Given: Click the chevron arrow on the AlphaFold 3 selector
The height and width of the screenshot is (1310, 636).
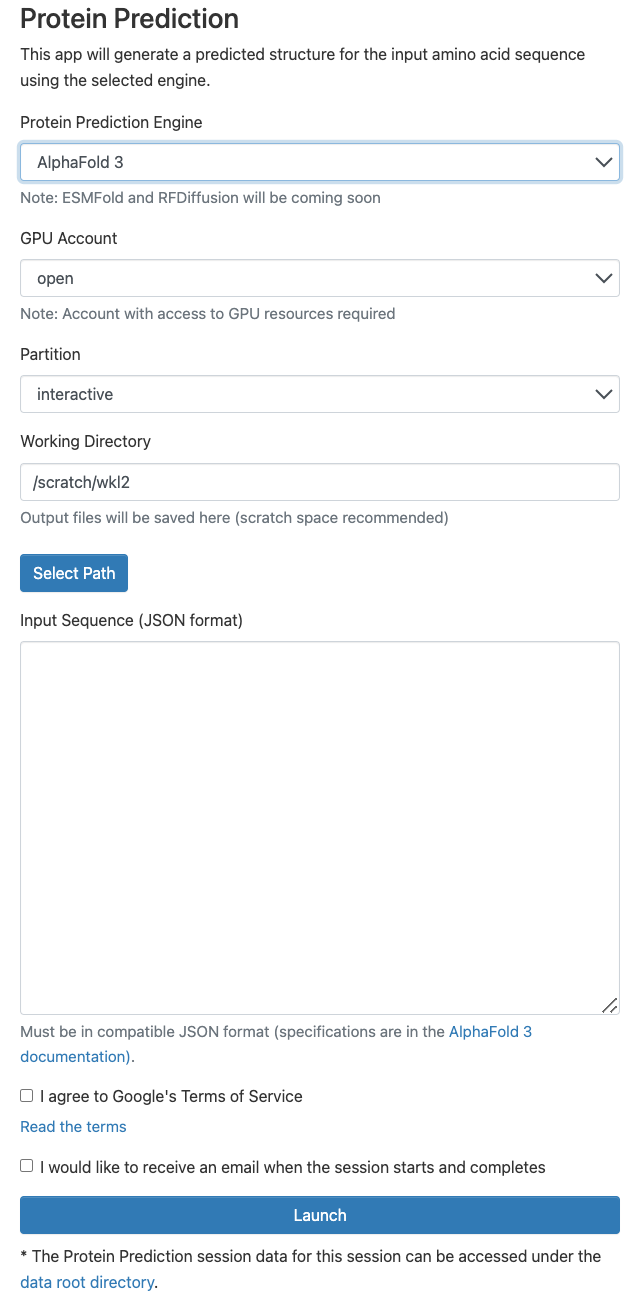Looking at the screenshot, I should click(603, 162).
